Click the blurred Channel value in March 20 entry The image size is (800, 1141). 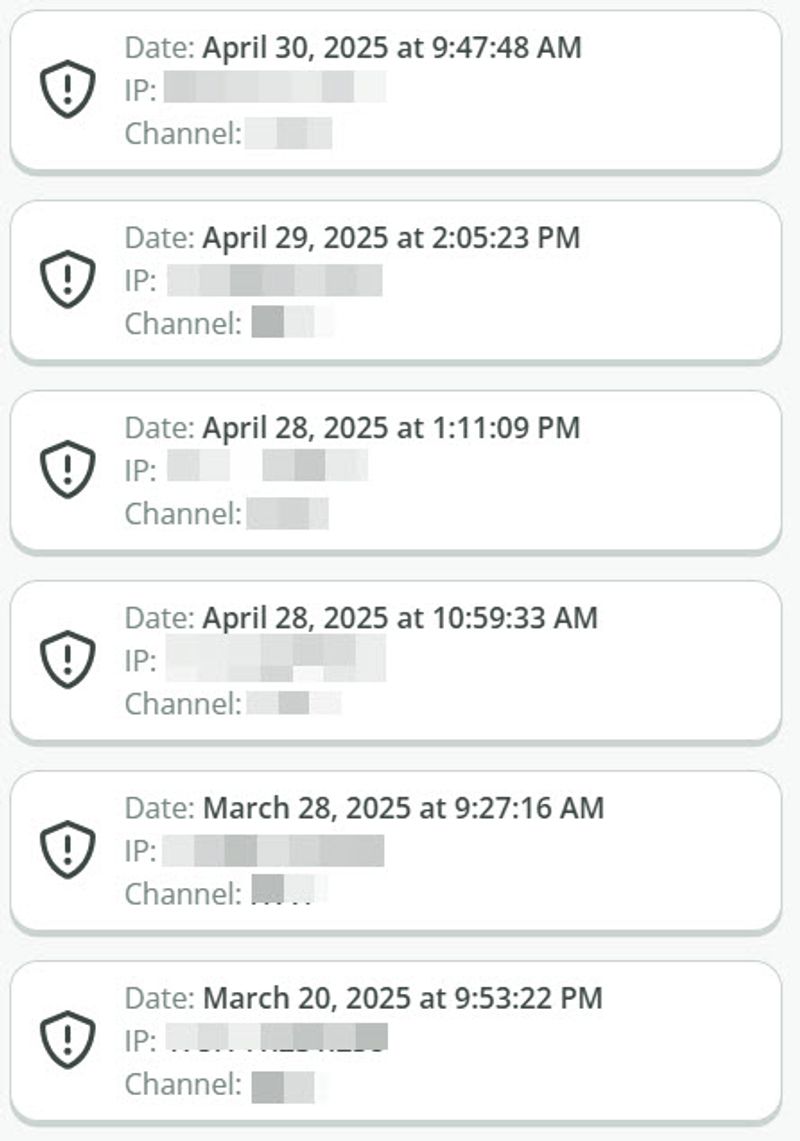tap(284, 1086)
